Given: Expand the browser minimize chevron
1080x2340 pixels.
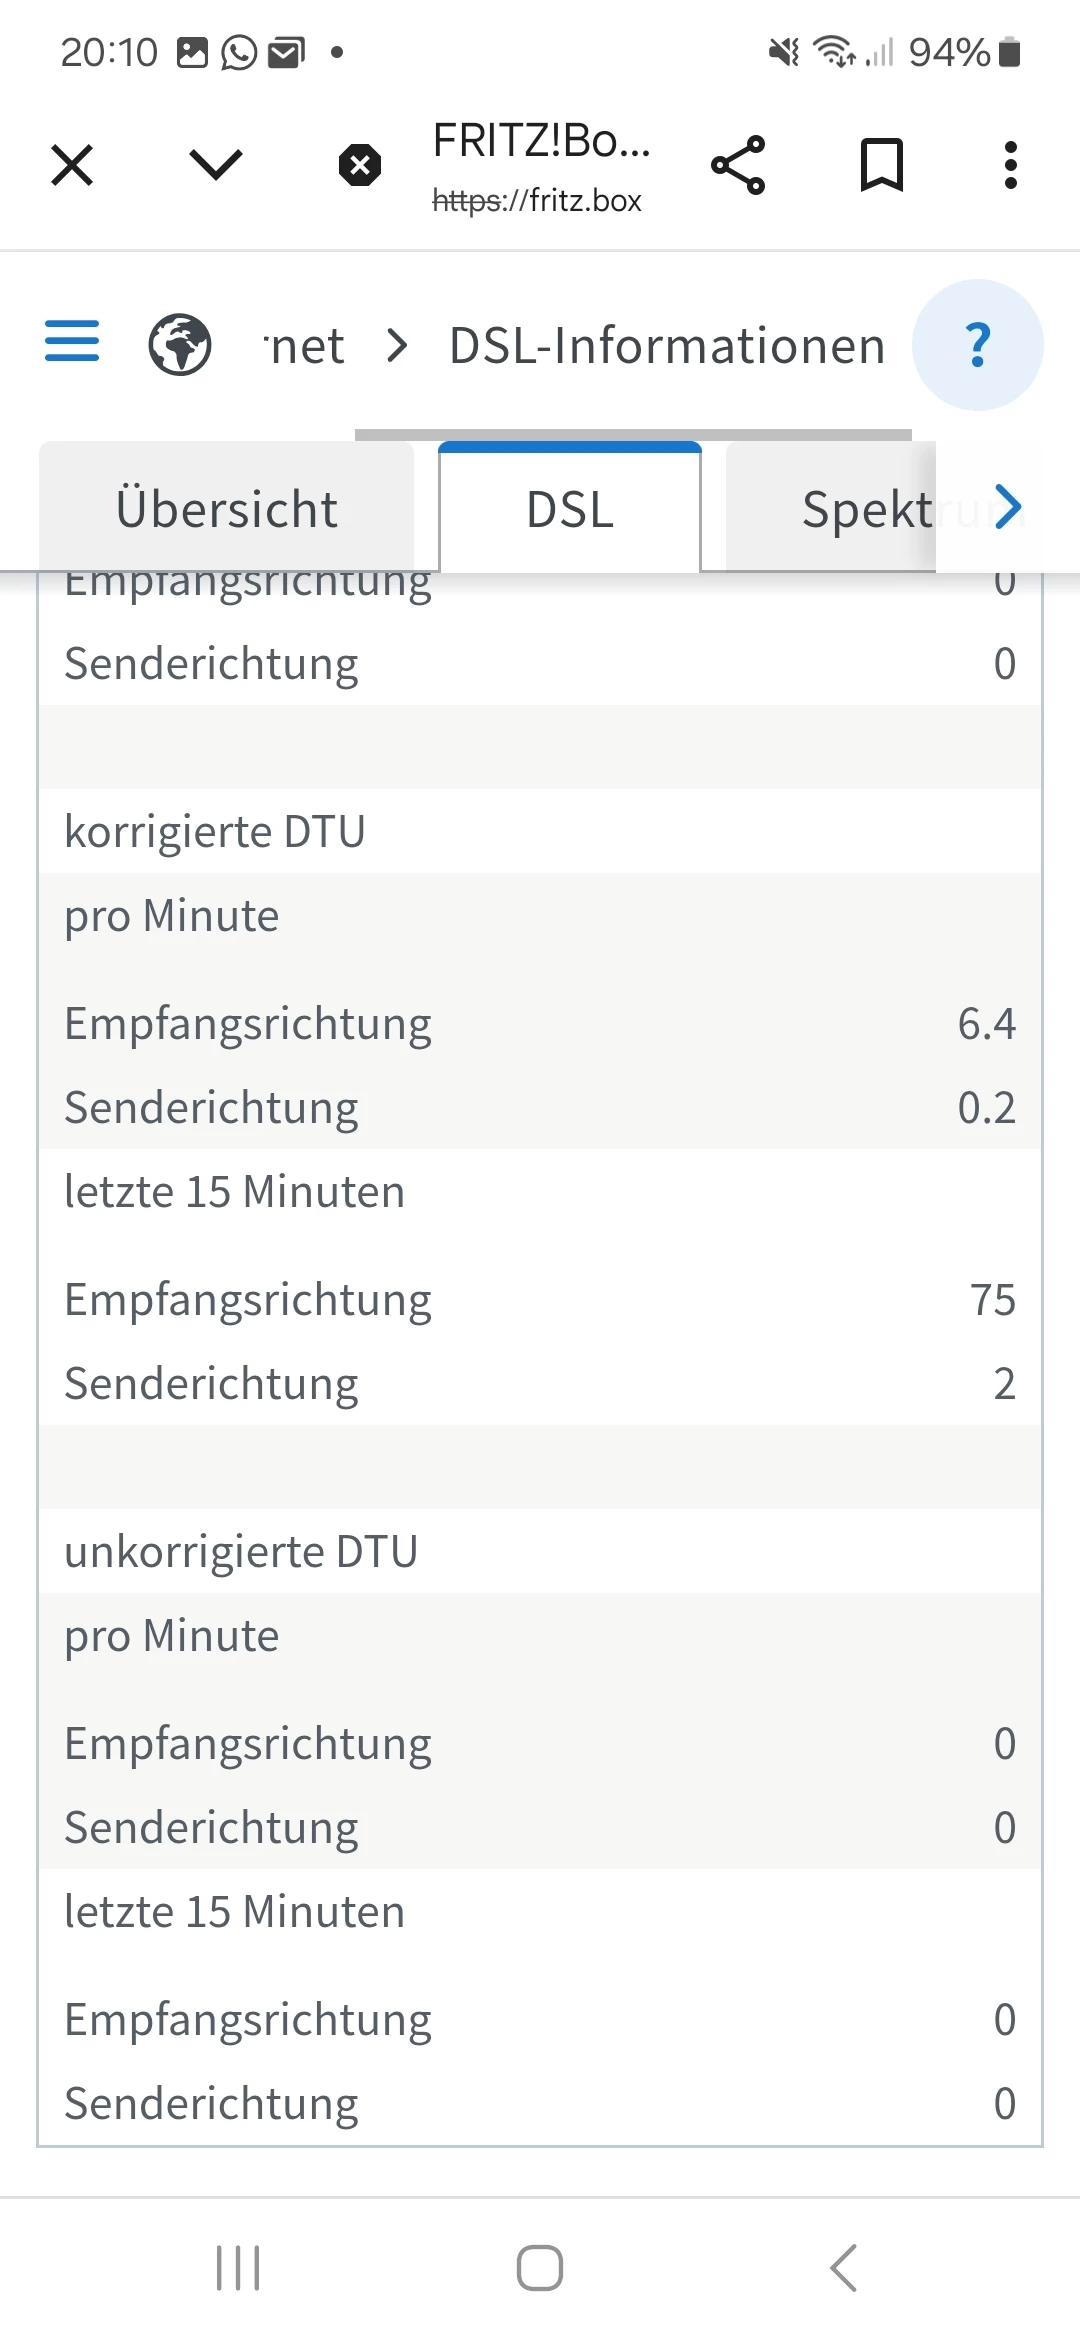Looking at the screenshot, I should (216, 165).
